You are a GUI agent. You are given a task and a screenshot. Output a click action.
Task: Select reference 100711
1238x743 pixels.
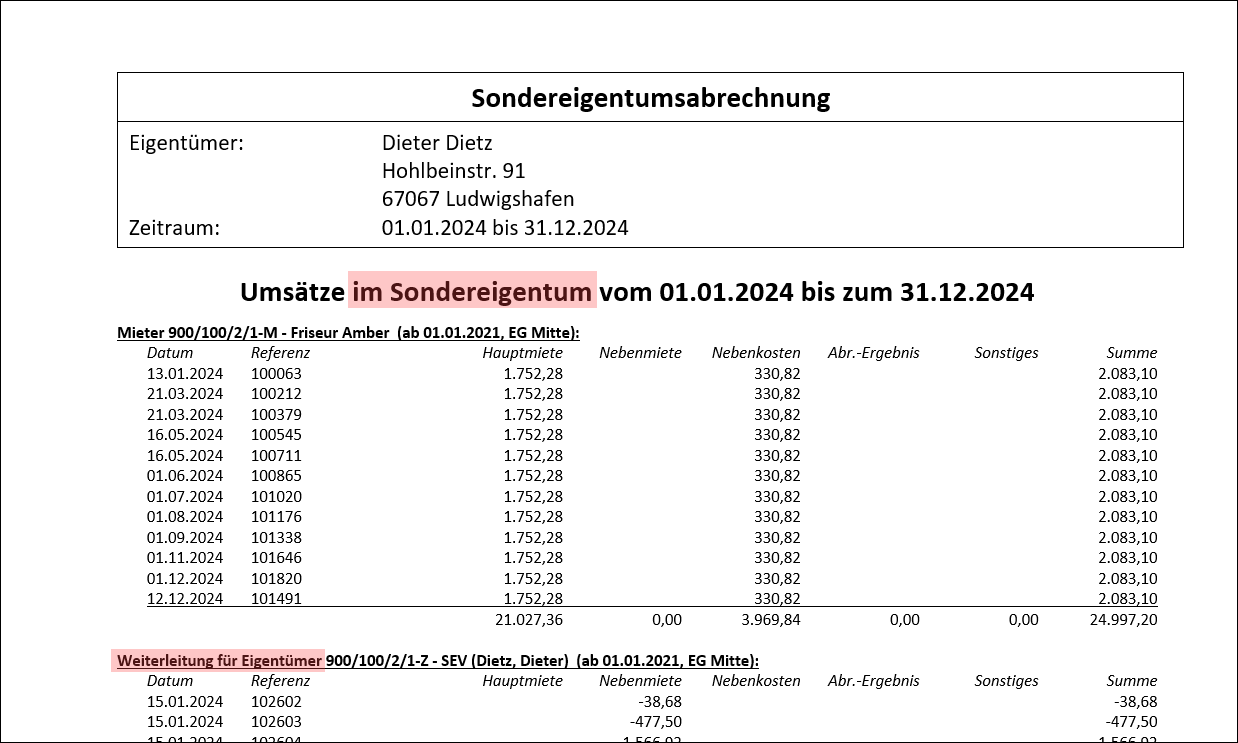pos(276,455)
